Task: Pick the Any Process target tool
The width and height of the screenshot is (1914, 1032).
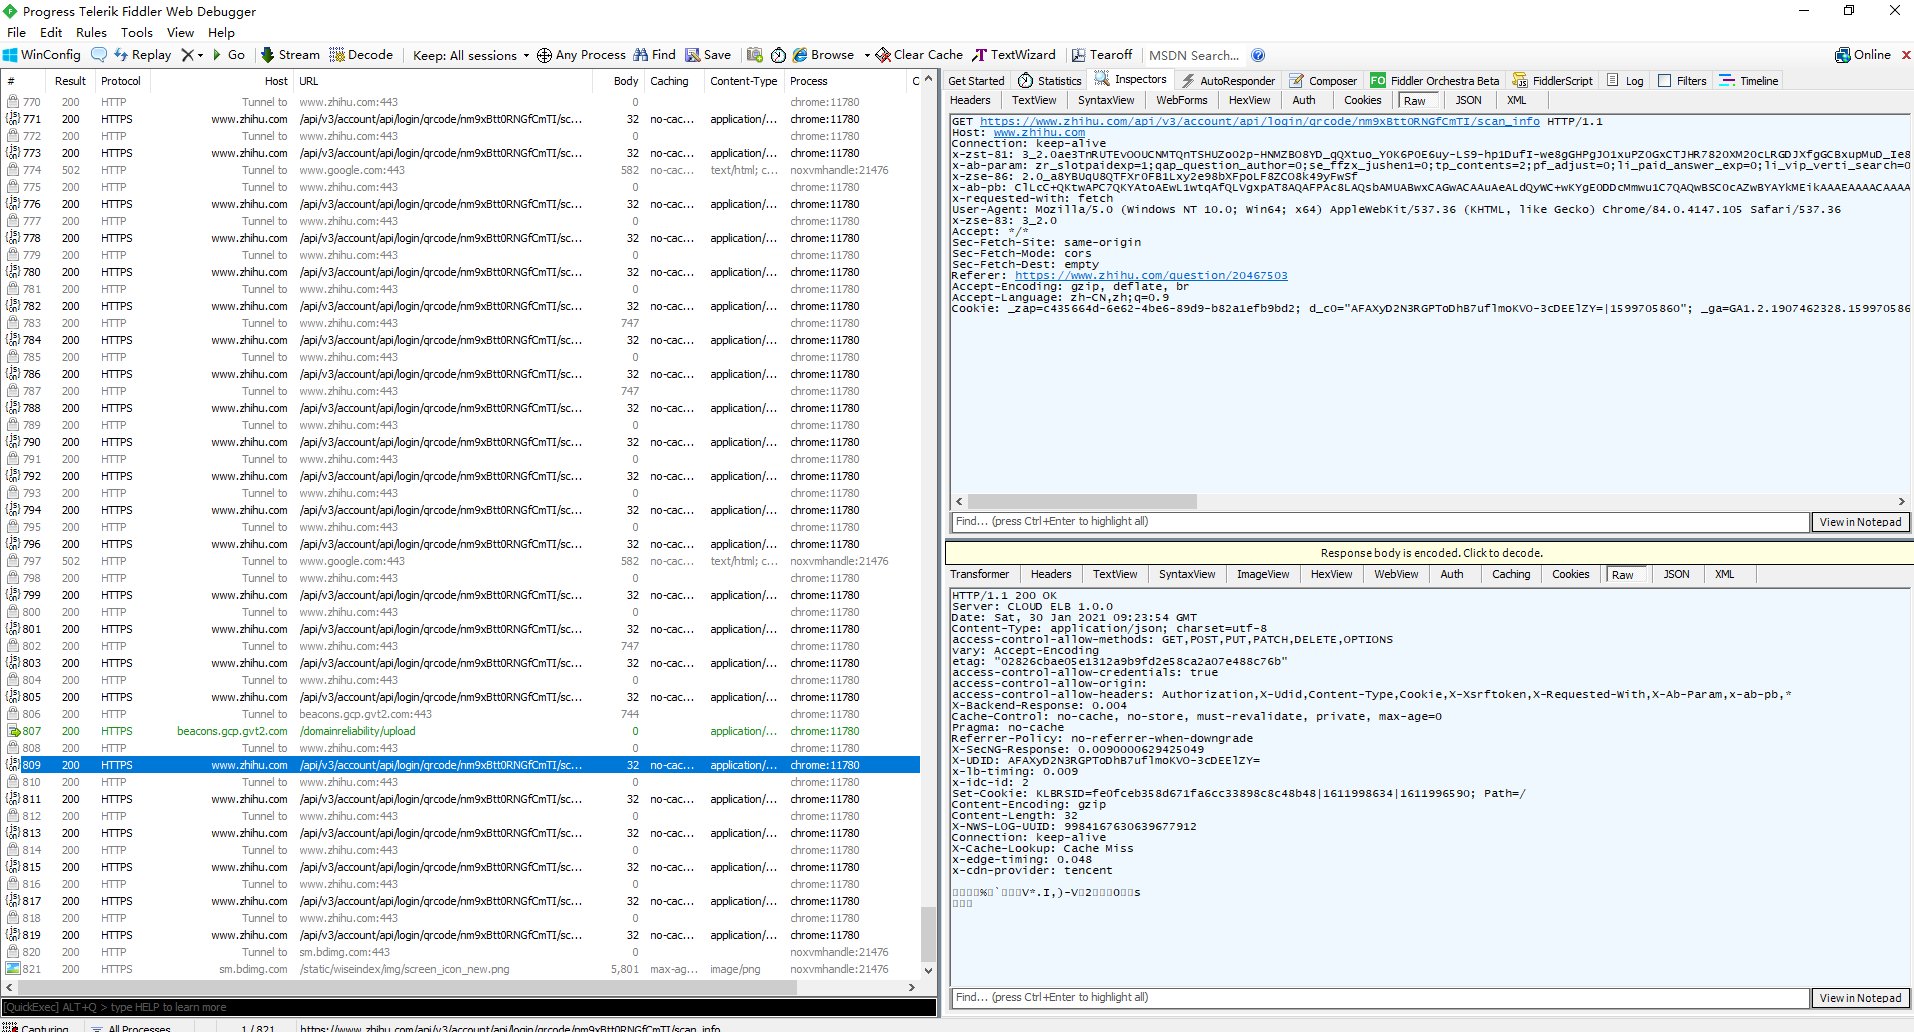Action: (581, 55)
